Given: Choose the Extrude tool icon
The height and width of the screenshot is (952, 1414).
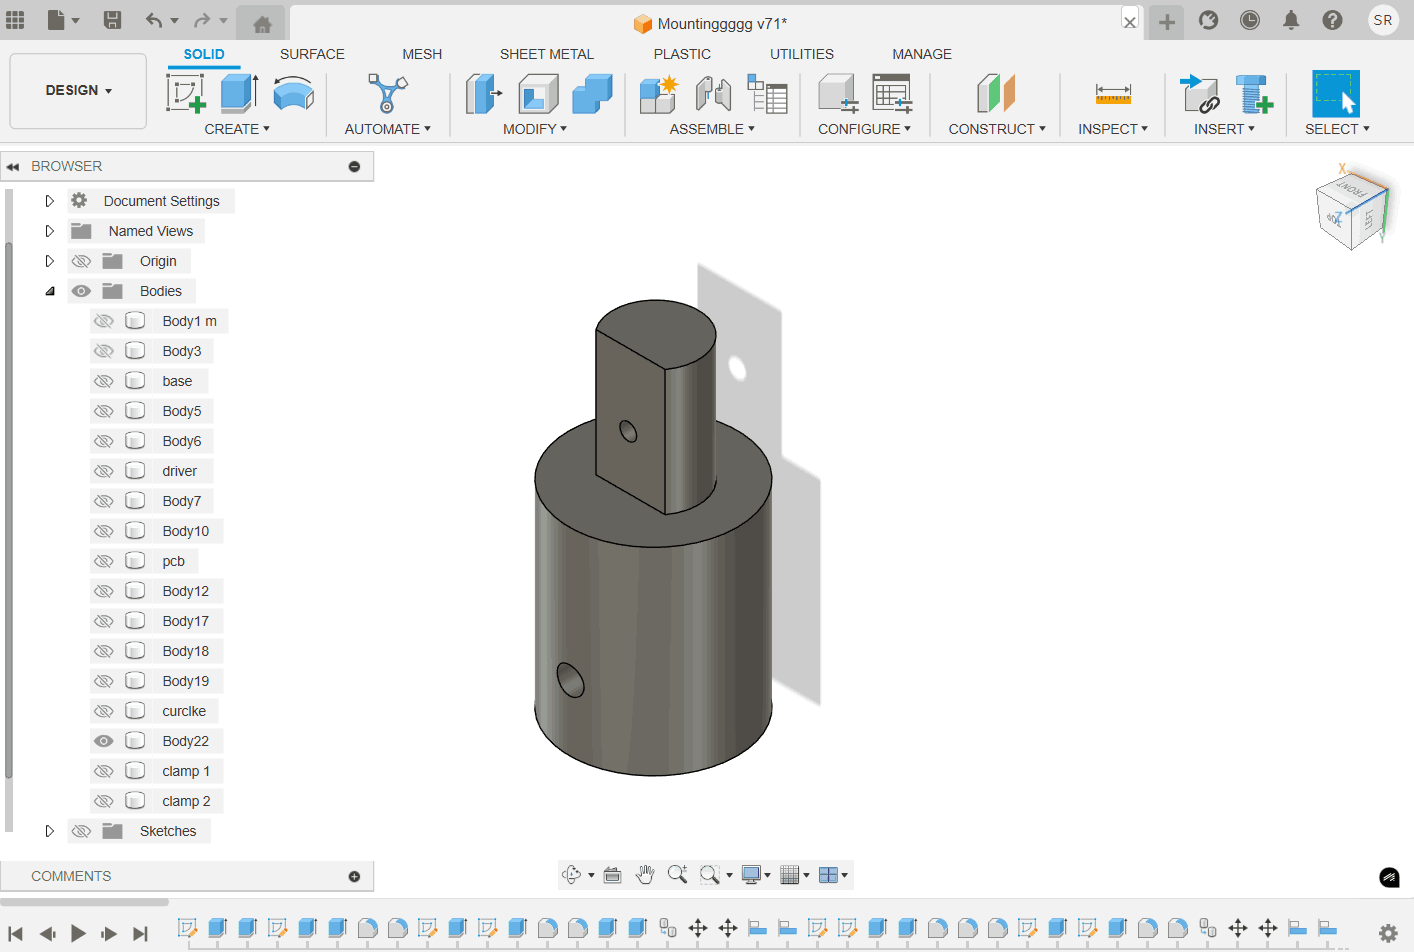Looking at the screenshot, I should pos(239,94).
